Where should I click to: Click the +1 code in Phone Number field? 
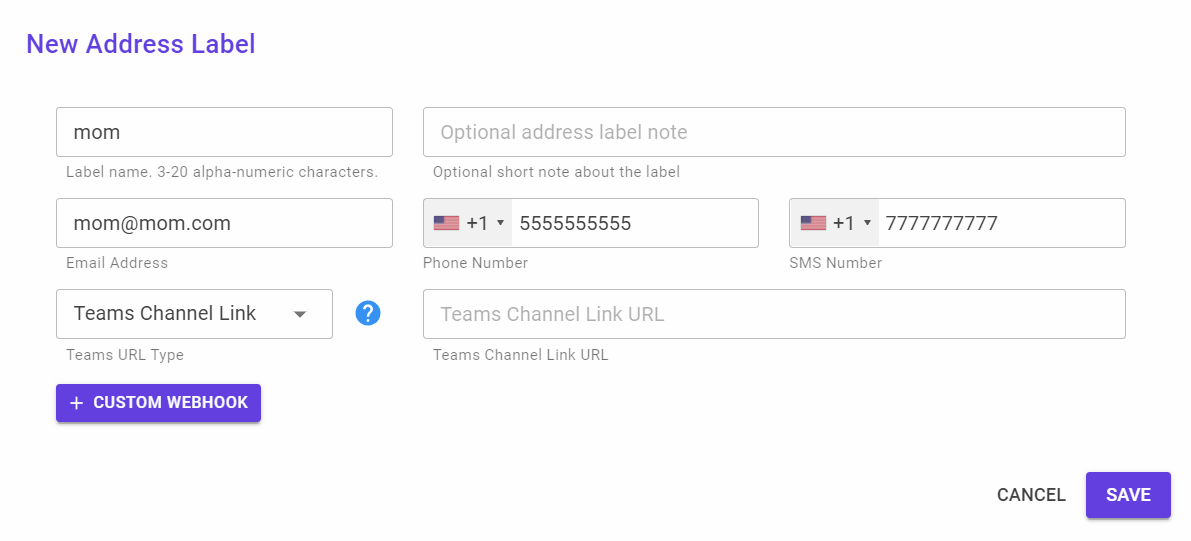(477, 223)
